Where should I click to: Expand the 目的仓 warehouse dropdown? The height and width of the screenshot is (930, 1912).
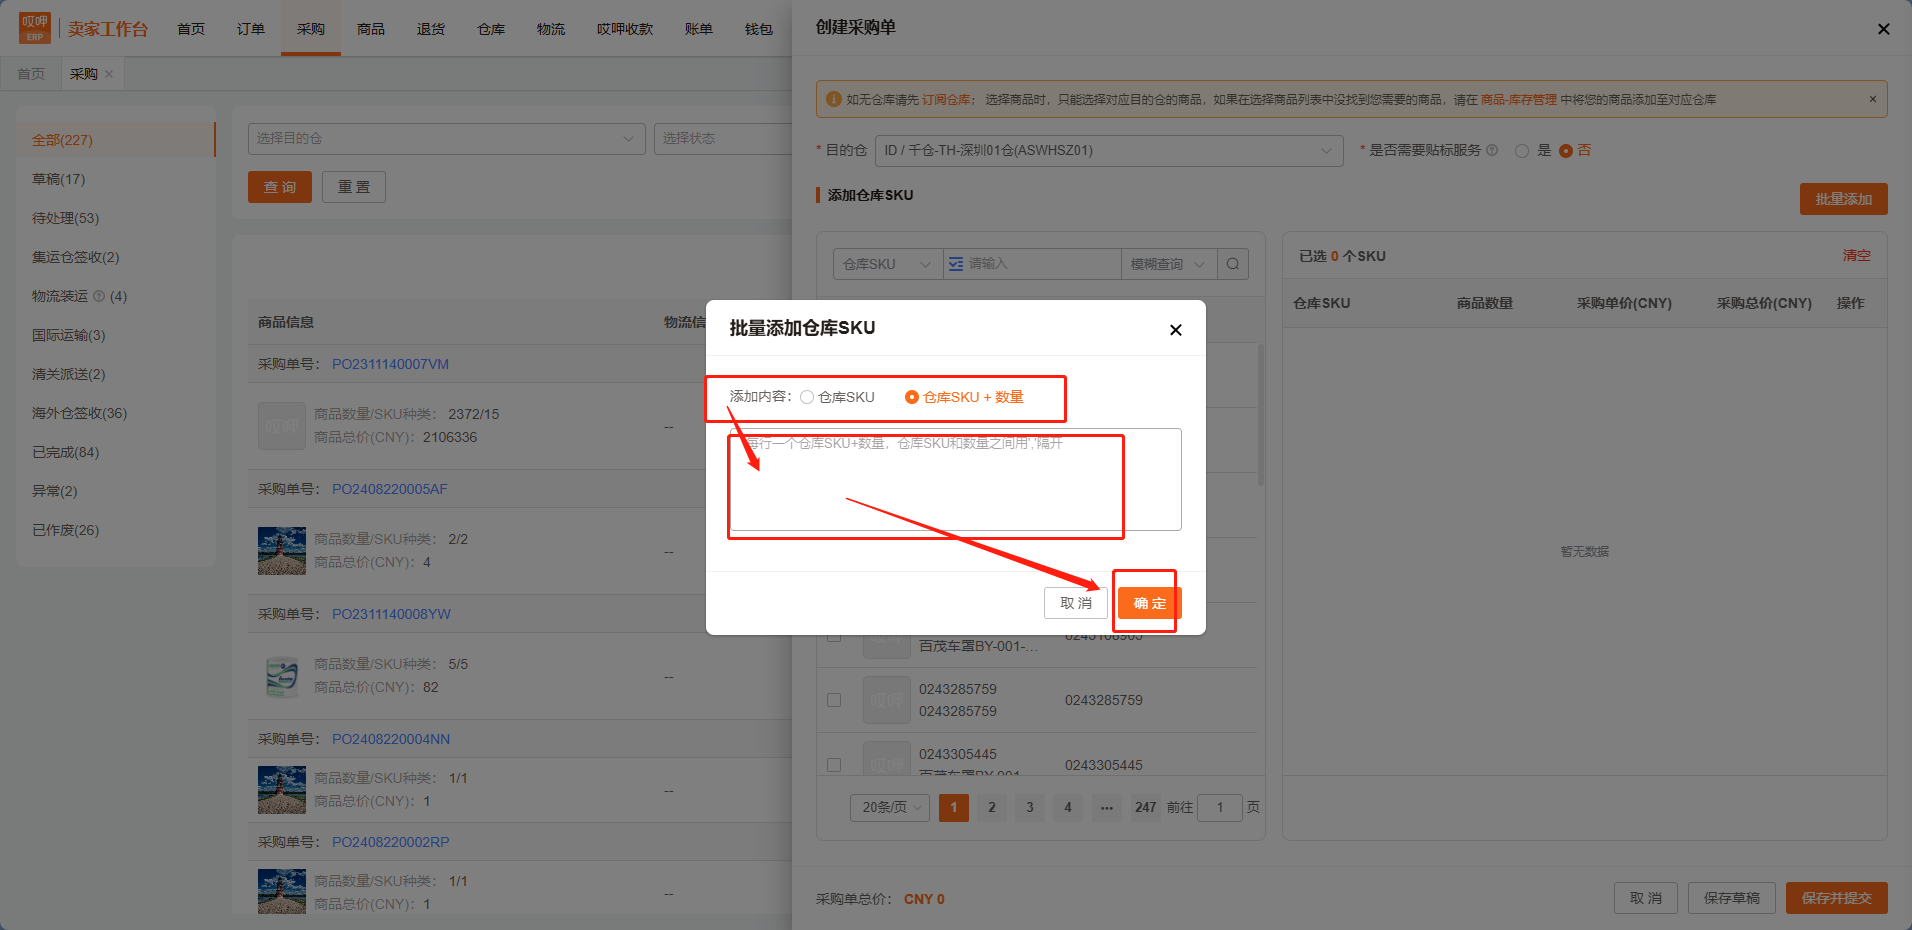[1109, 151]
